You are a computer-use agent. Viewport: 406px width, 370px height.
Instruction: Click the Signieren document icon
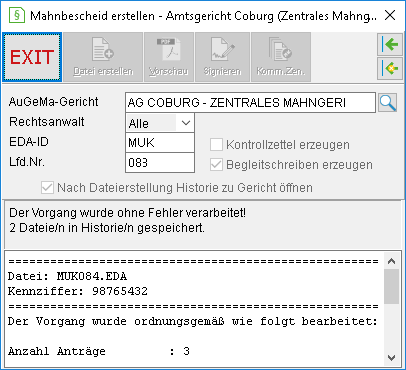[x=222, y=57]
